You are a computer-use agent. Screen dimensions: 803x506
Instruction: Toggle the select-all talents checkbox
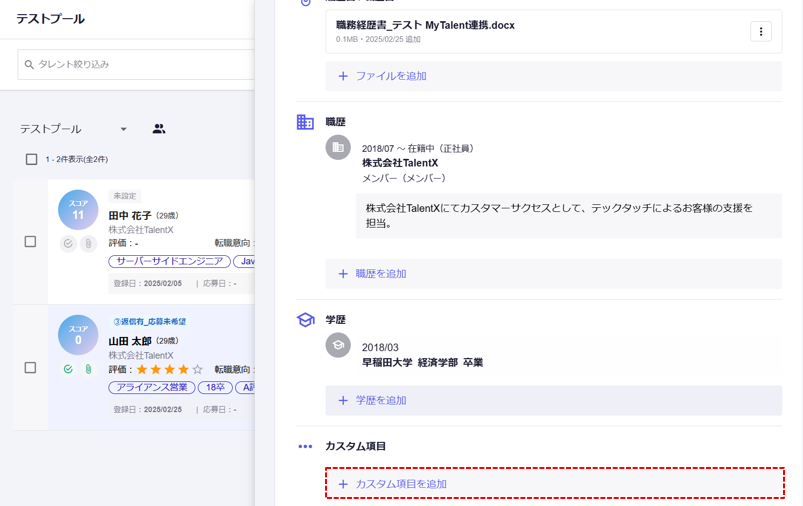(x=31, y=159)
